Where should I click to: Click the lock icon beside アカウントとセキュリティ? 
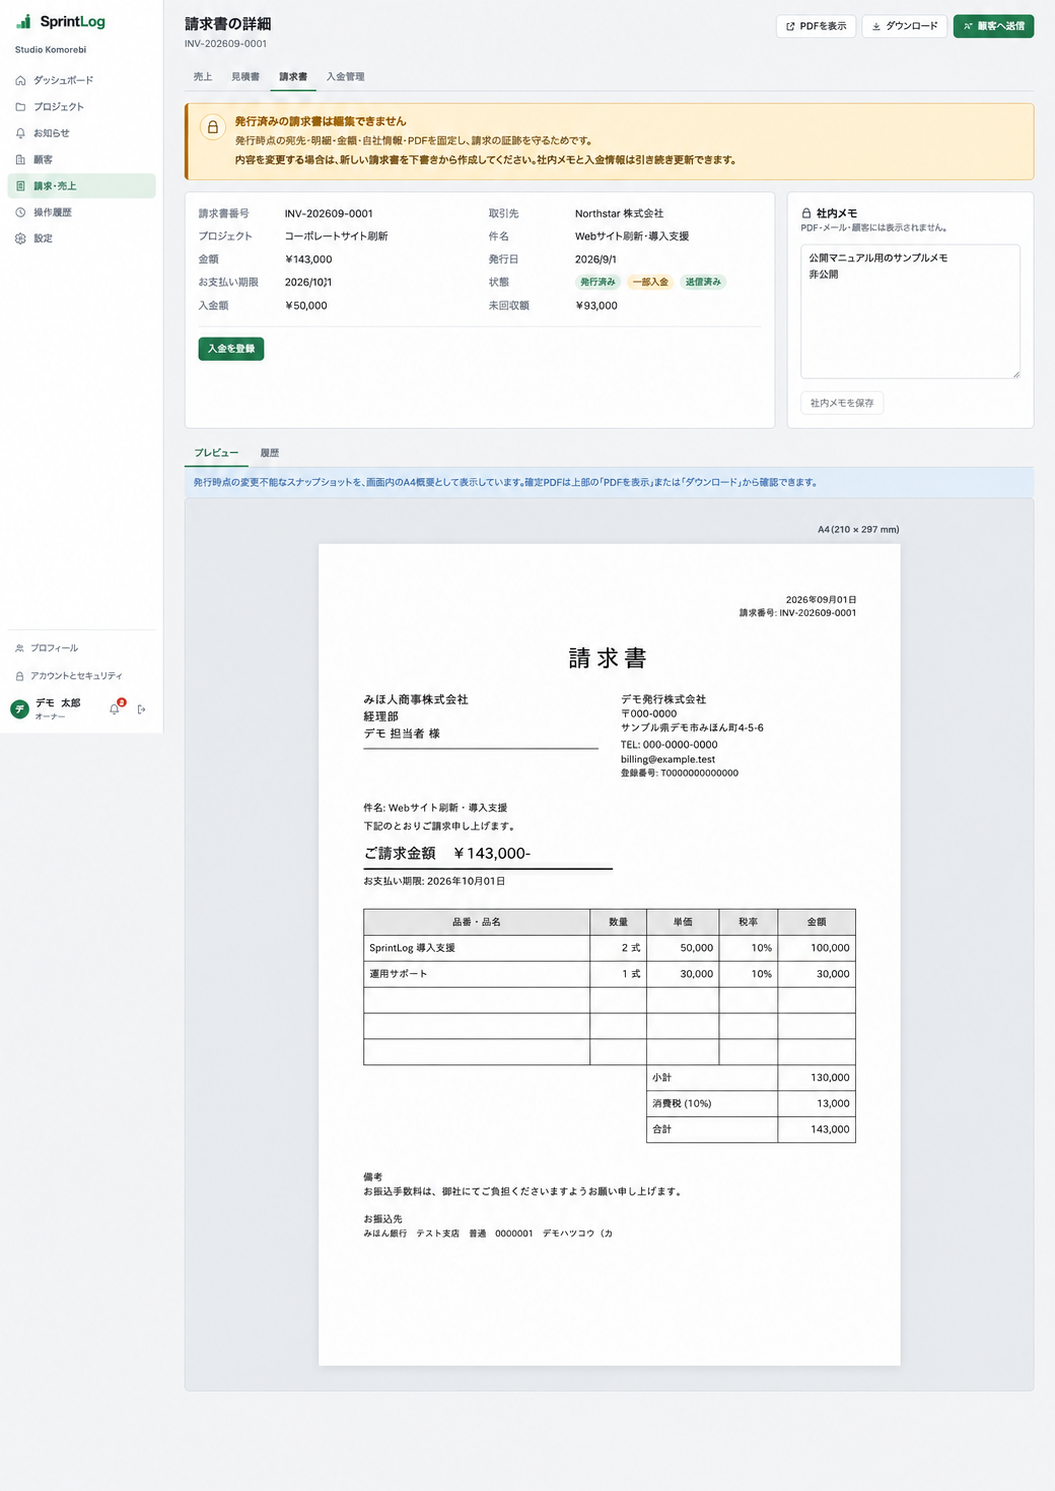20,676
